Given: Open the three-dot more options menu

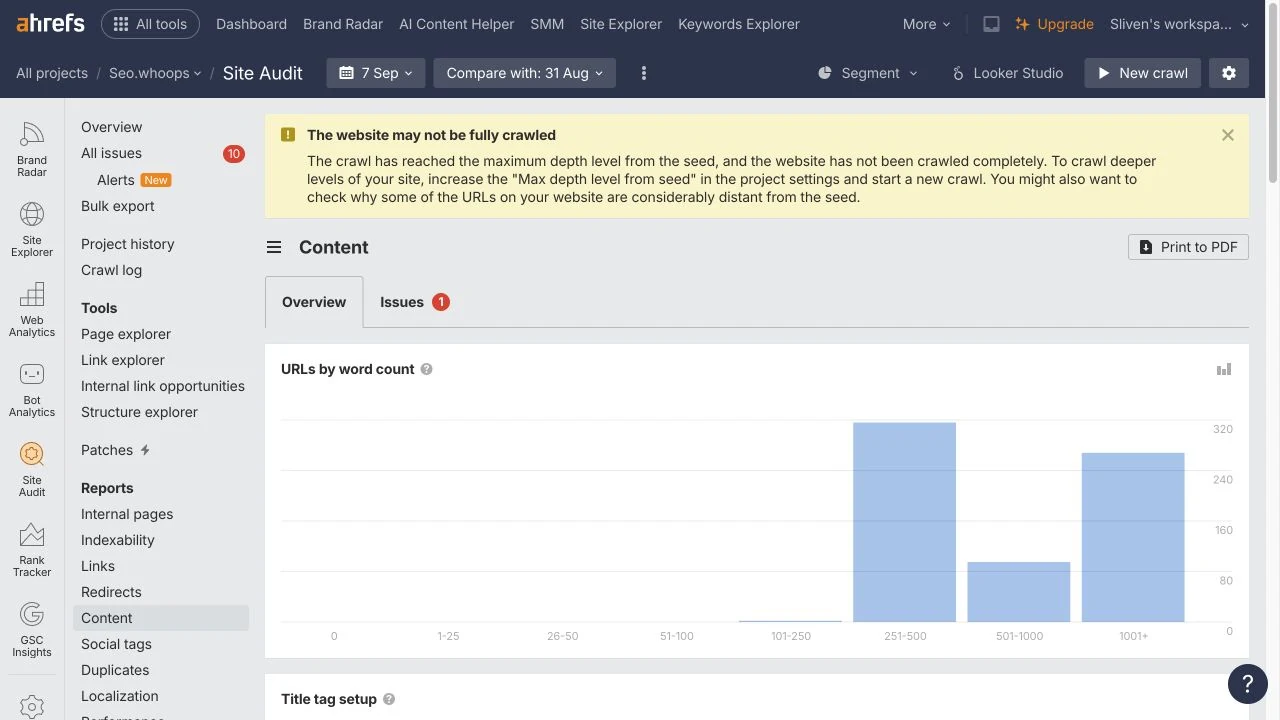Looking at the screenshot, I should click(644, 73).
